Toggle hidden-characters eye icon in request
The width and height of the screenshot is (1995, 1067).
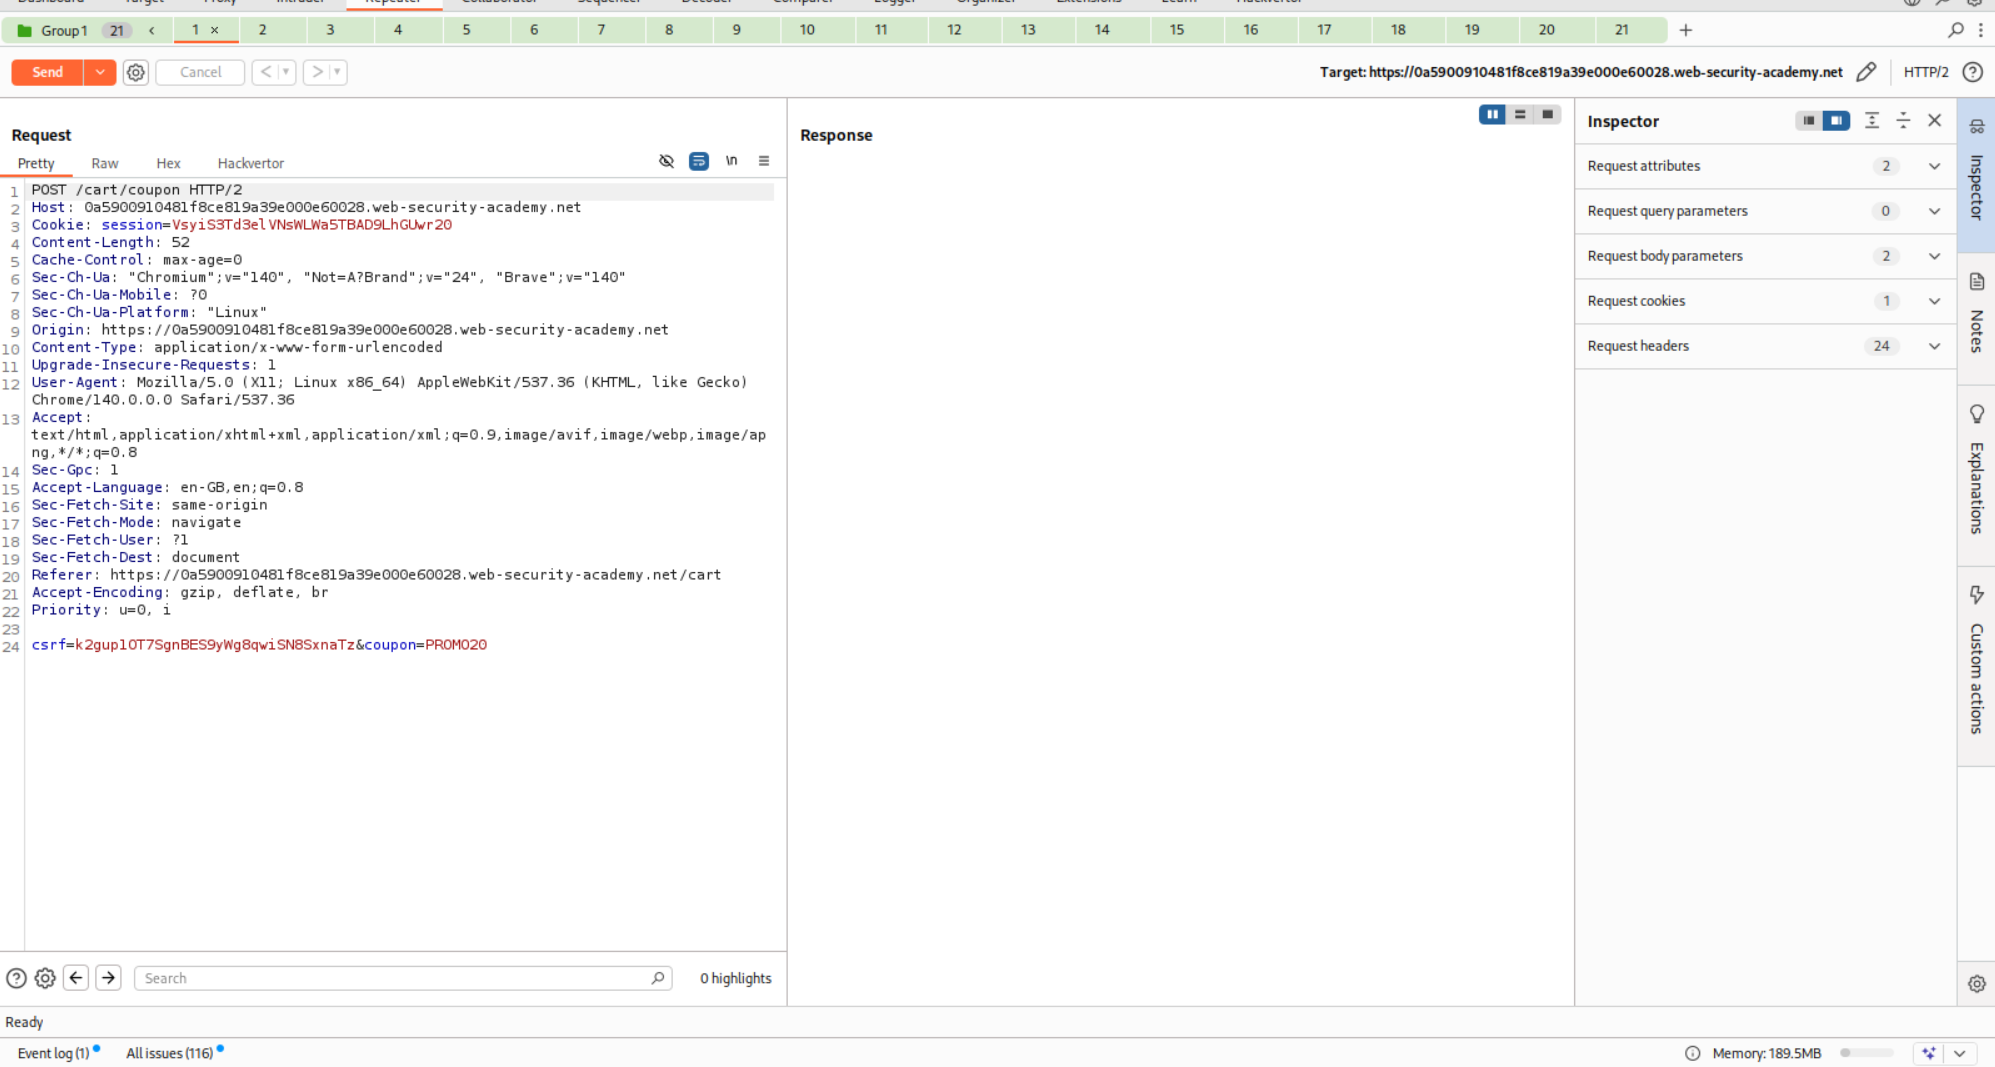click(x=666, y=161)
